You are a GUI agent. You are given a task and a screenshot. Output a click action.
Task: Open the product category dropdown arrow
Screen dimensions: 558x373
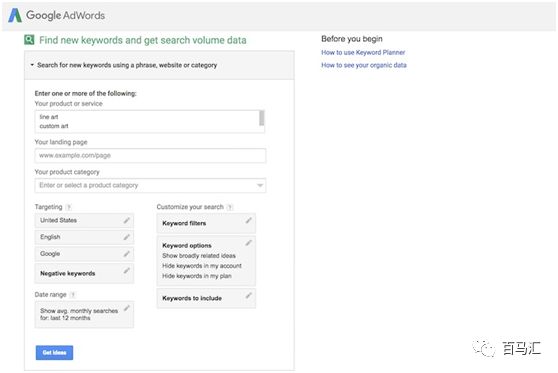click(260, 185)
